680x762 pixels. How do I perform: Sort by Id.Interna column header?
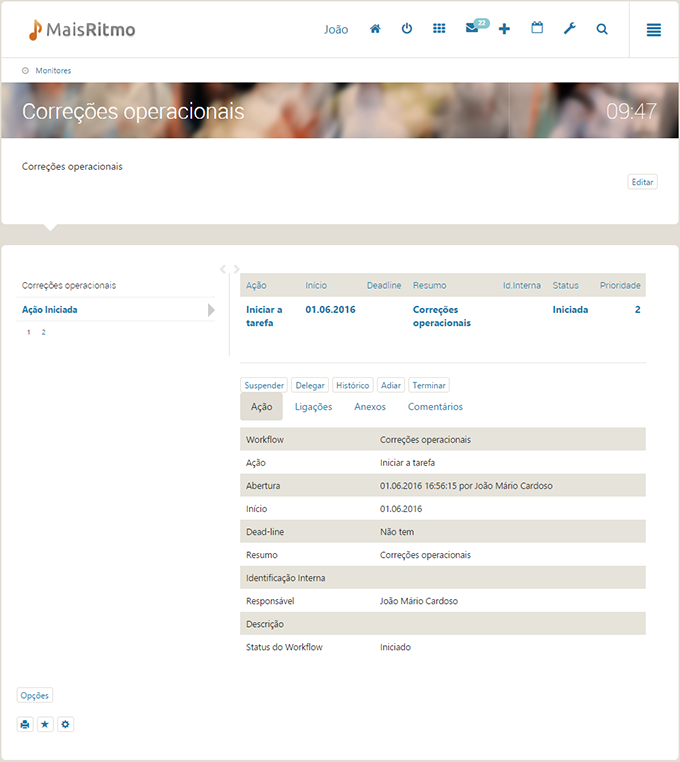[522, 285]
